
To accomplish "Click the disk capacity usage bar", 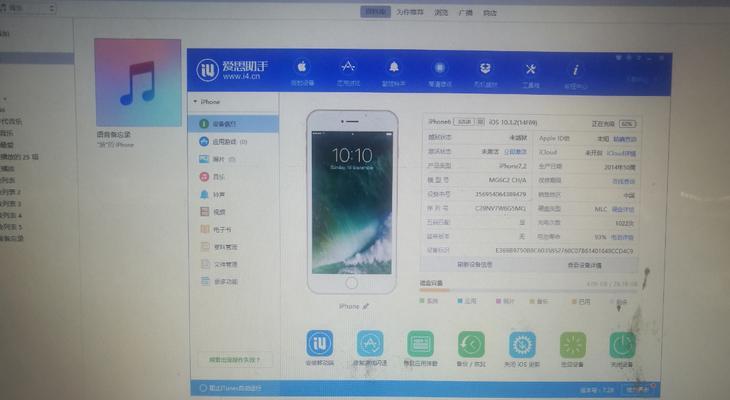I will click(528, 291).
